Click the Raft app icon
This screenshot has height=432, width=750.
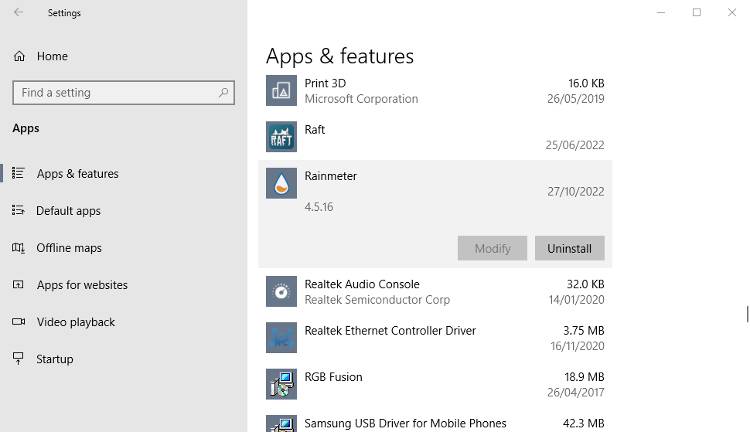click(281, 137)
